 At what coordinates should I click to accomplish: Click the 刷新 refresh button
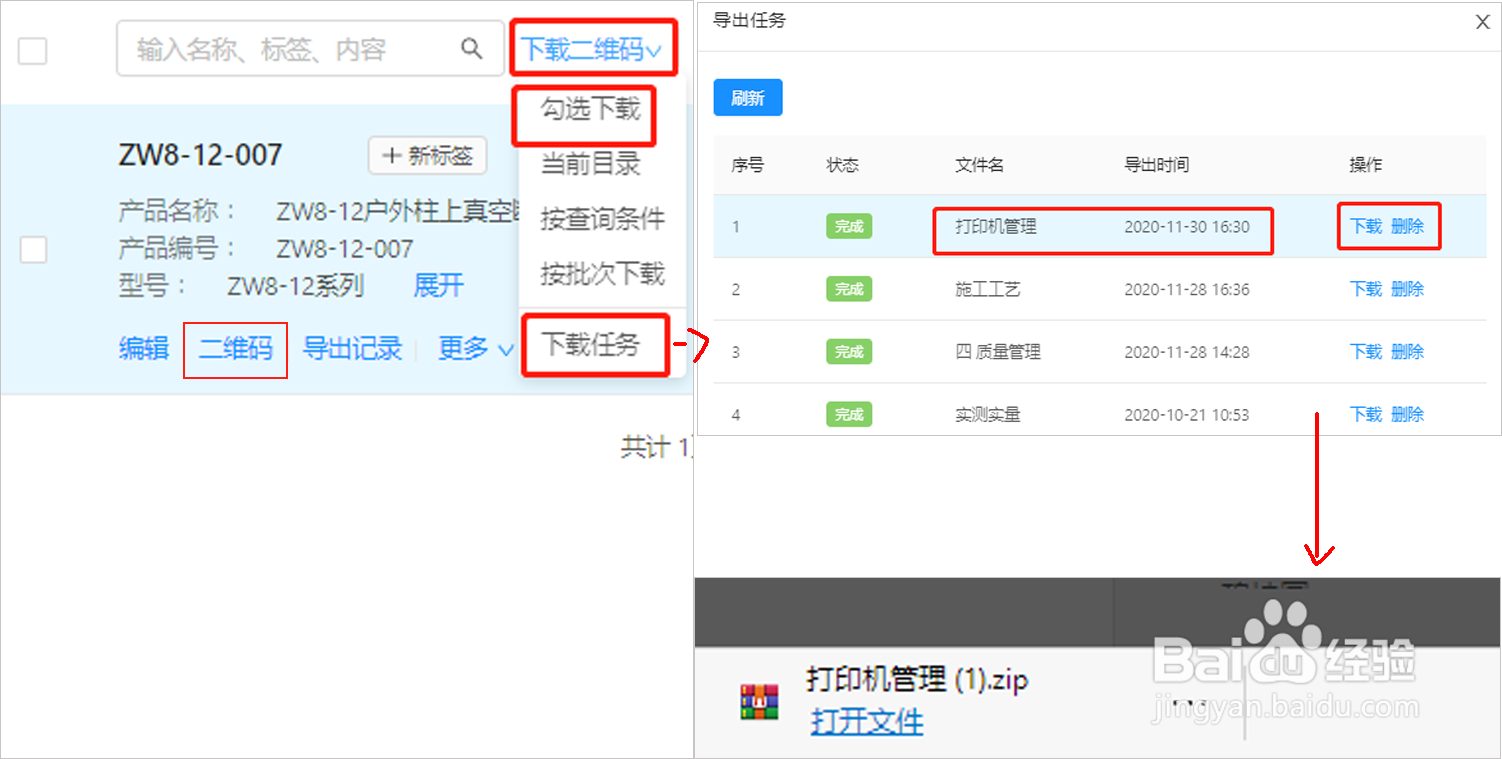click(747, 97)
